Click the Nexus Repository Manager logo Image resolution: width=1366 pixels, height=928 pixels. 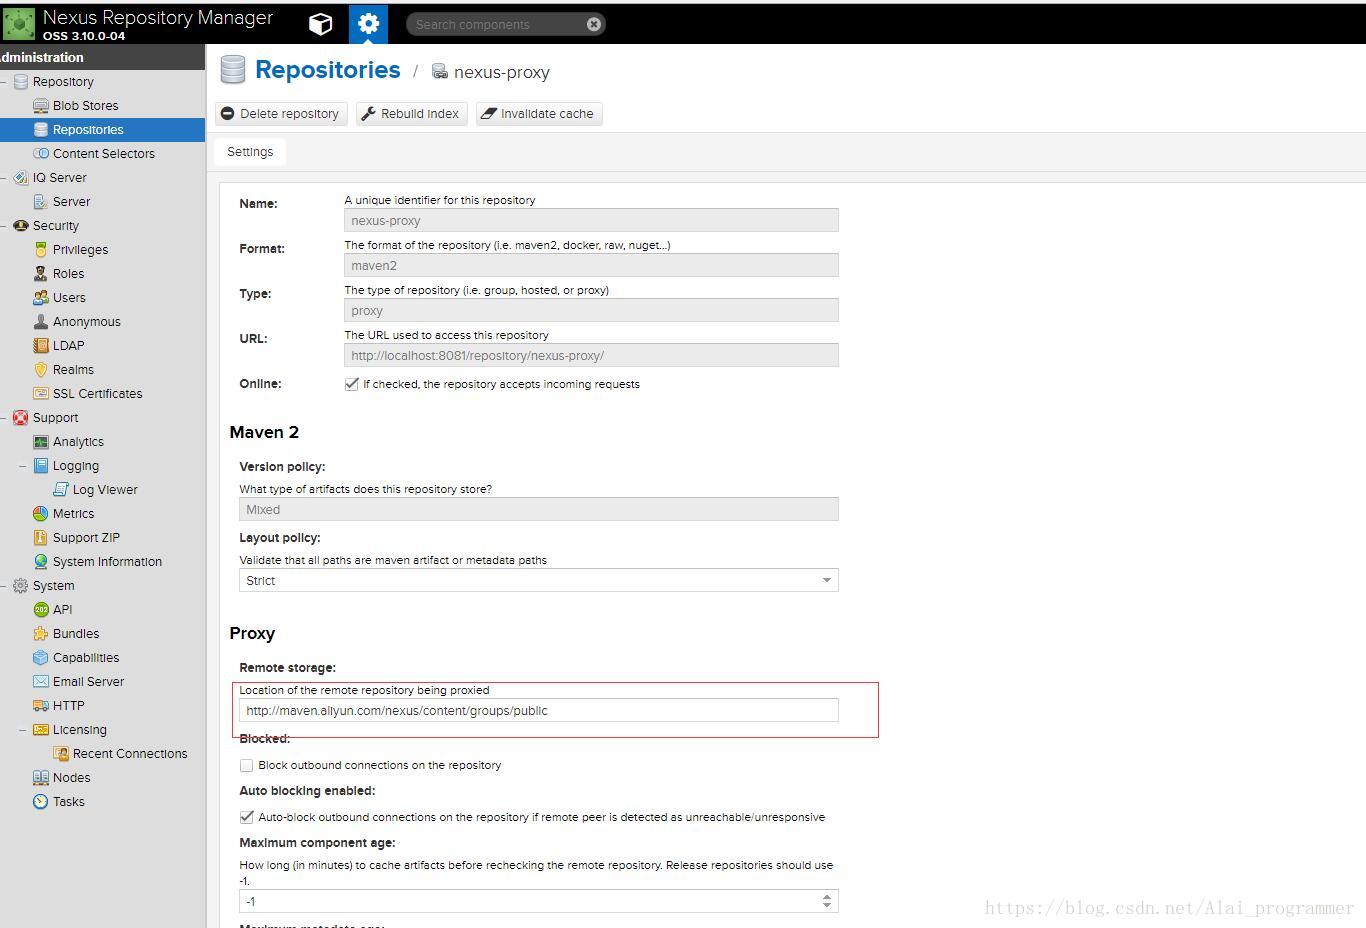pos(19,24)
